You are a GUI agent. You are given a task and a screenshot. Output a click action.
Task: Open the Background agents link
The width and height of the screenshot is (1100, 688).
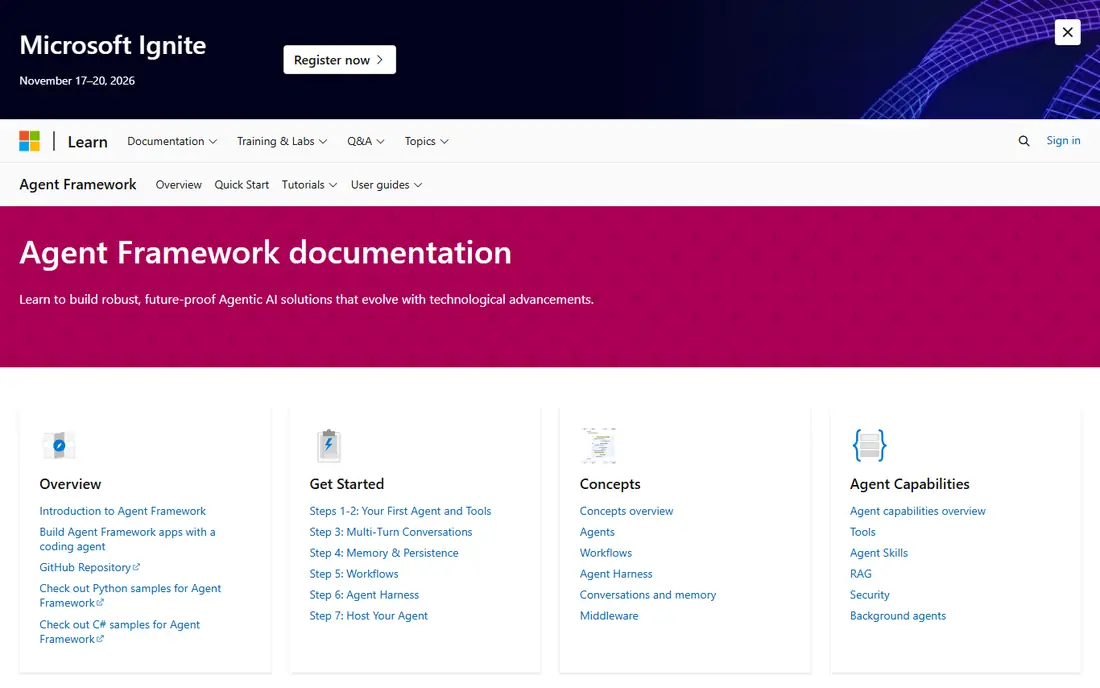[897, 616]
